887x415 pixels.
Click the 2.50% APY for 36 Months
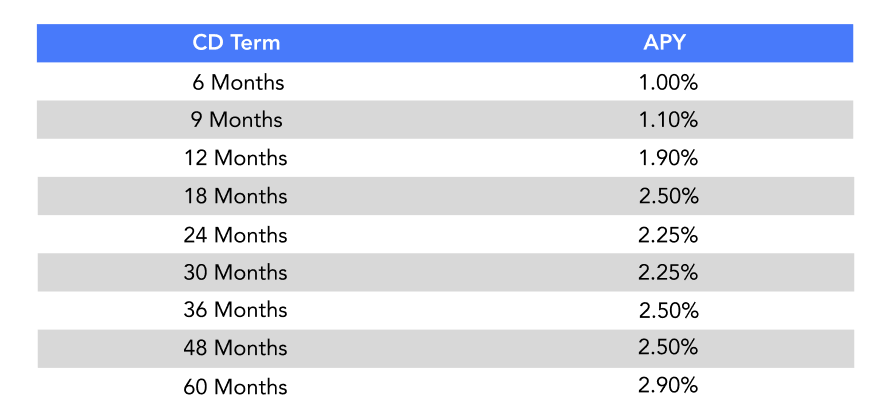[669, 310]
